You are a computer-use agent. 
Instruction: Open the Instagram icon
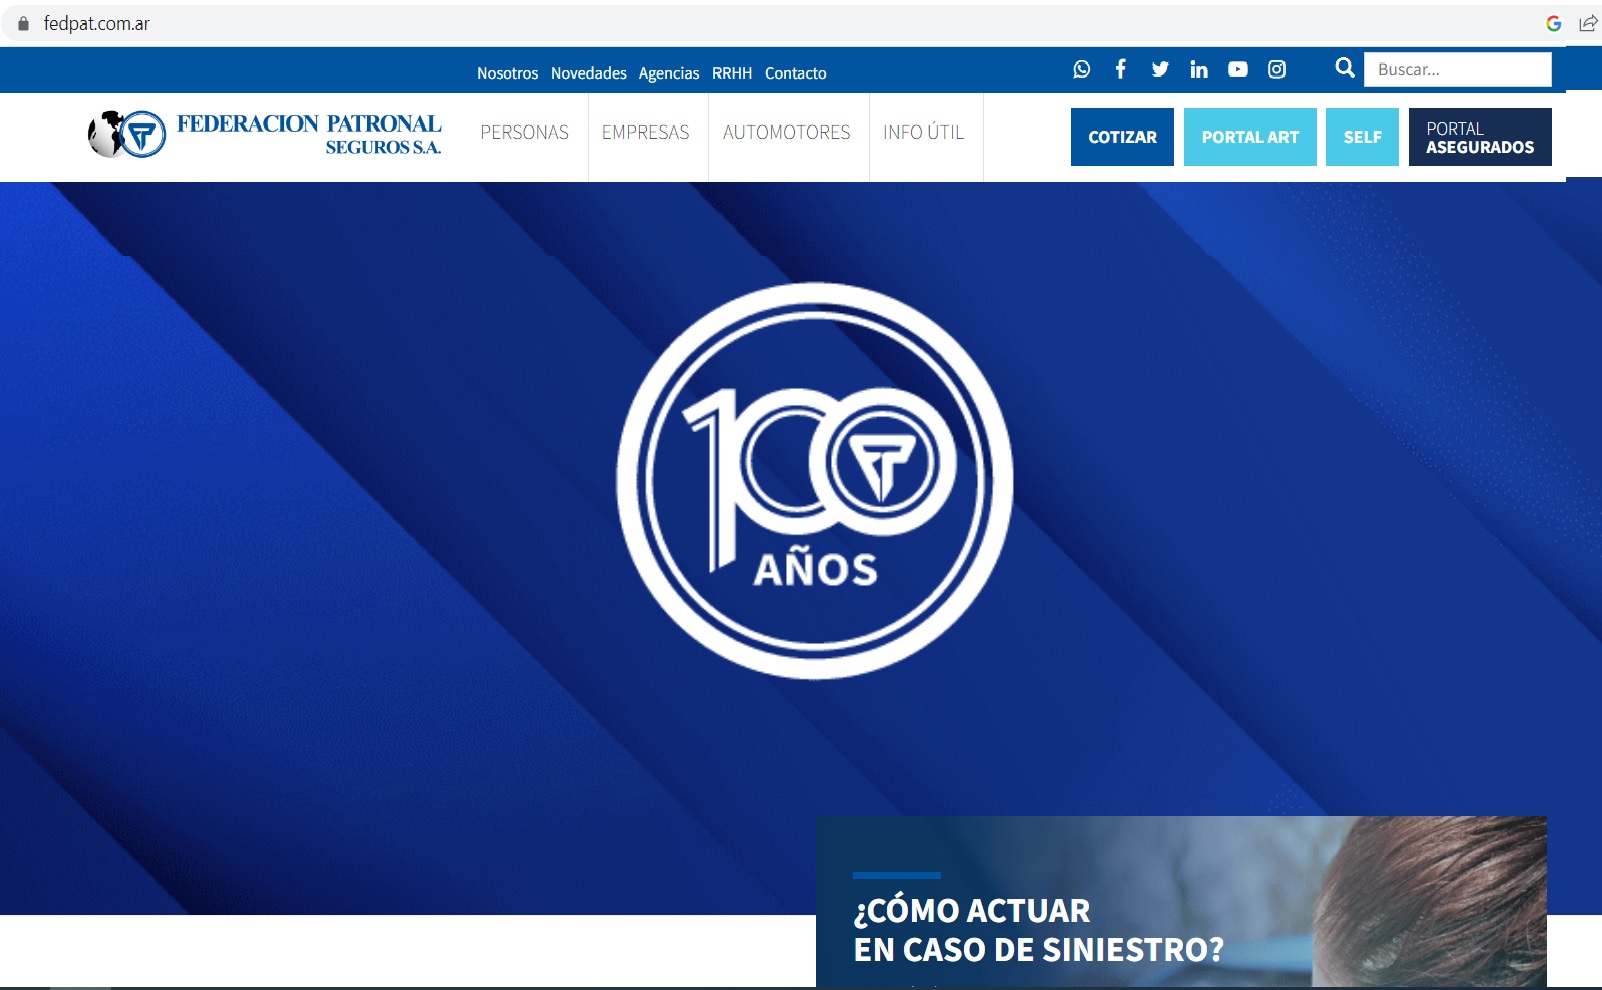tap(1277, 69)
